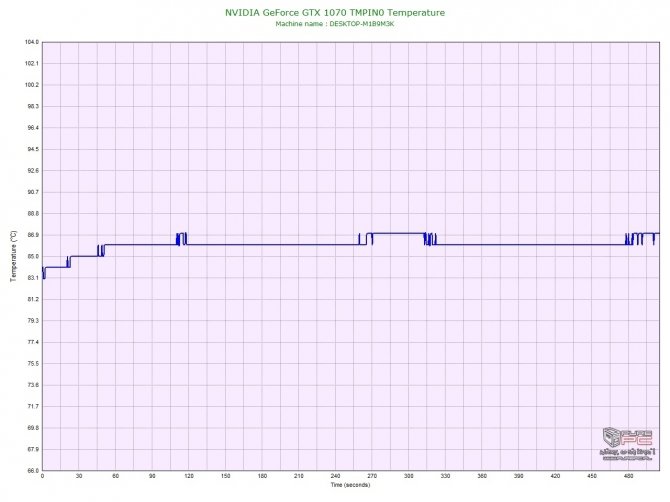Choose the 94.5 temperature tick label

tap(33, 149)
